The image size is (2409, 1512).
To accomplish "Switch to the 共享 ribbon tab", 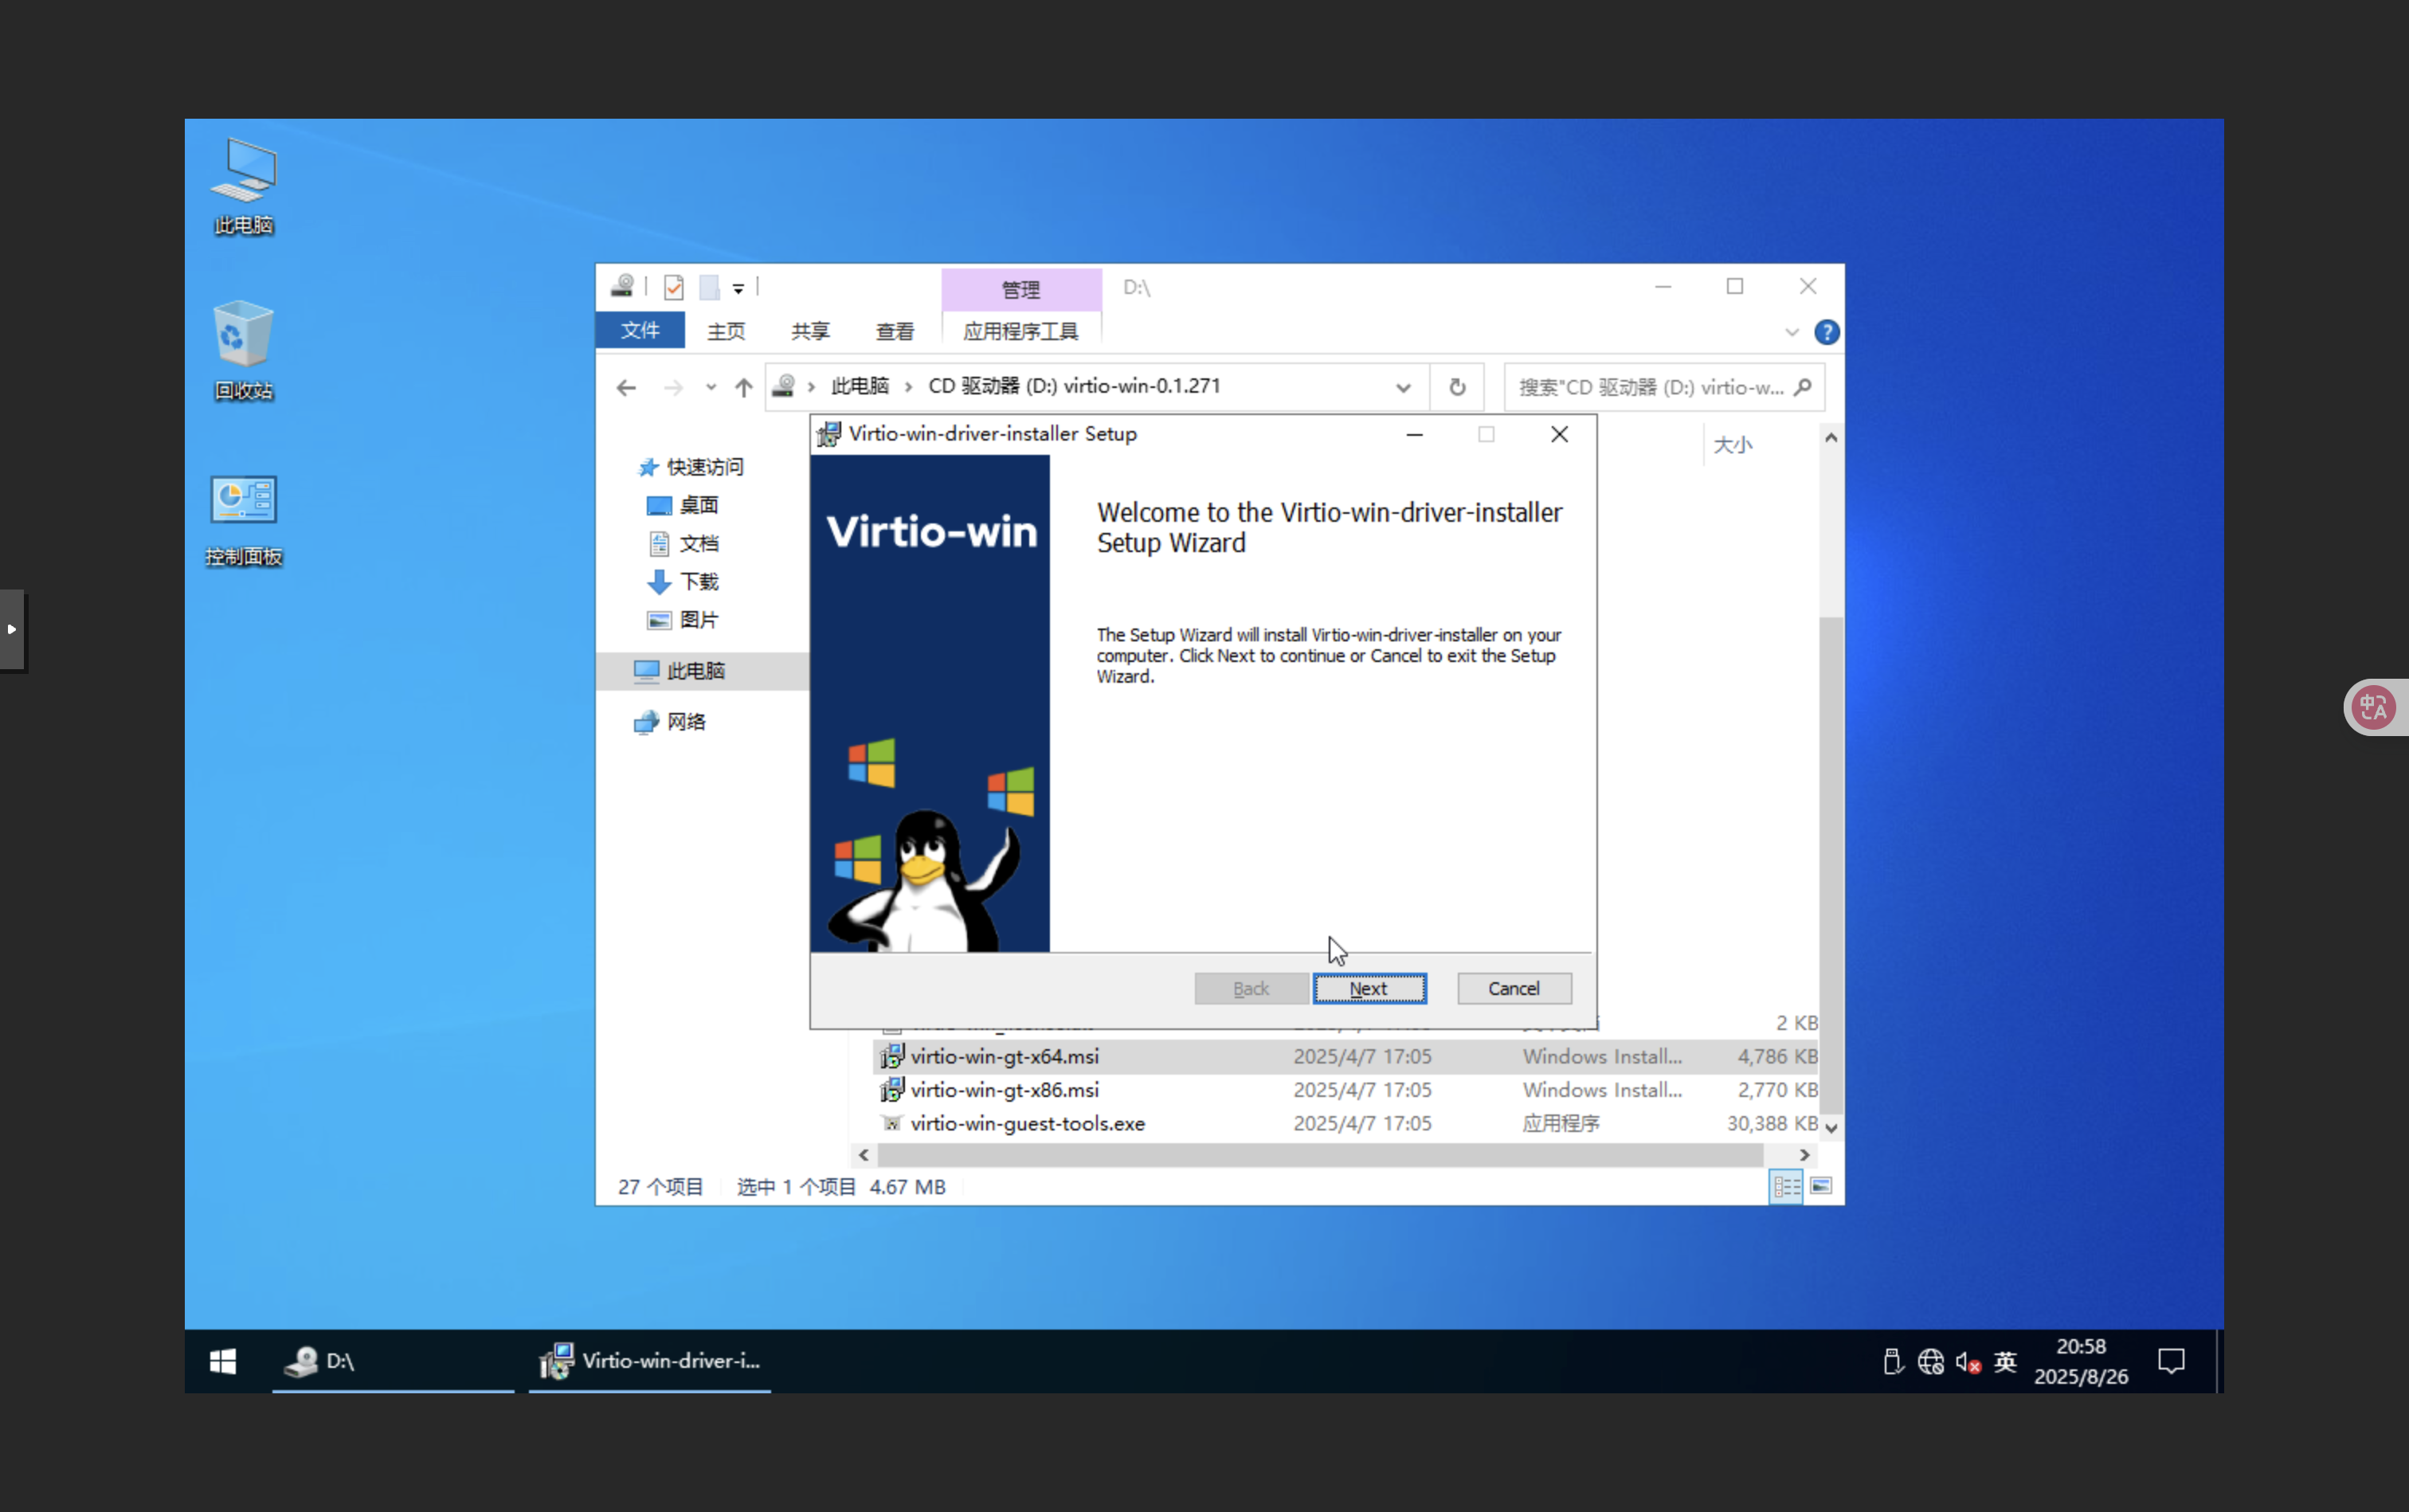I will (810, 331).
